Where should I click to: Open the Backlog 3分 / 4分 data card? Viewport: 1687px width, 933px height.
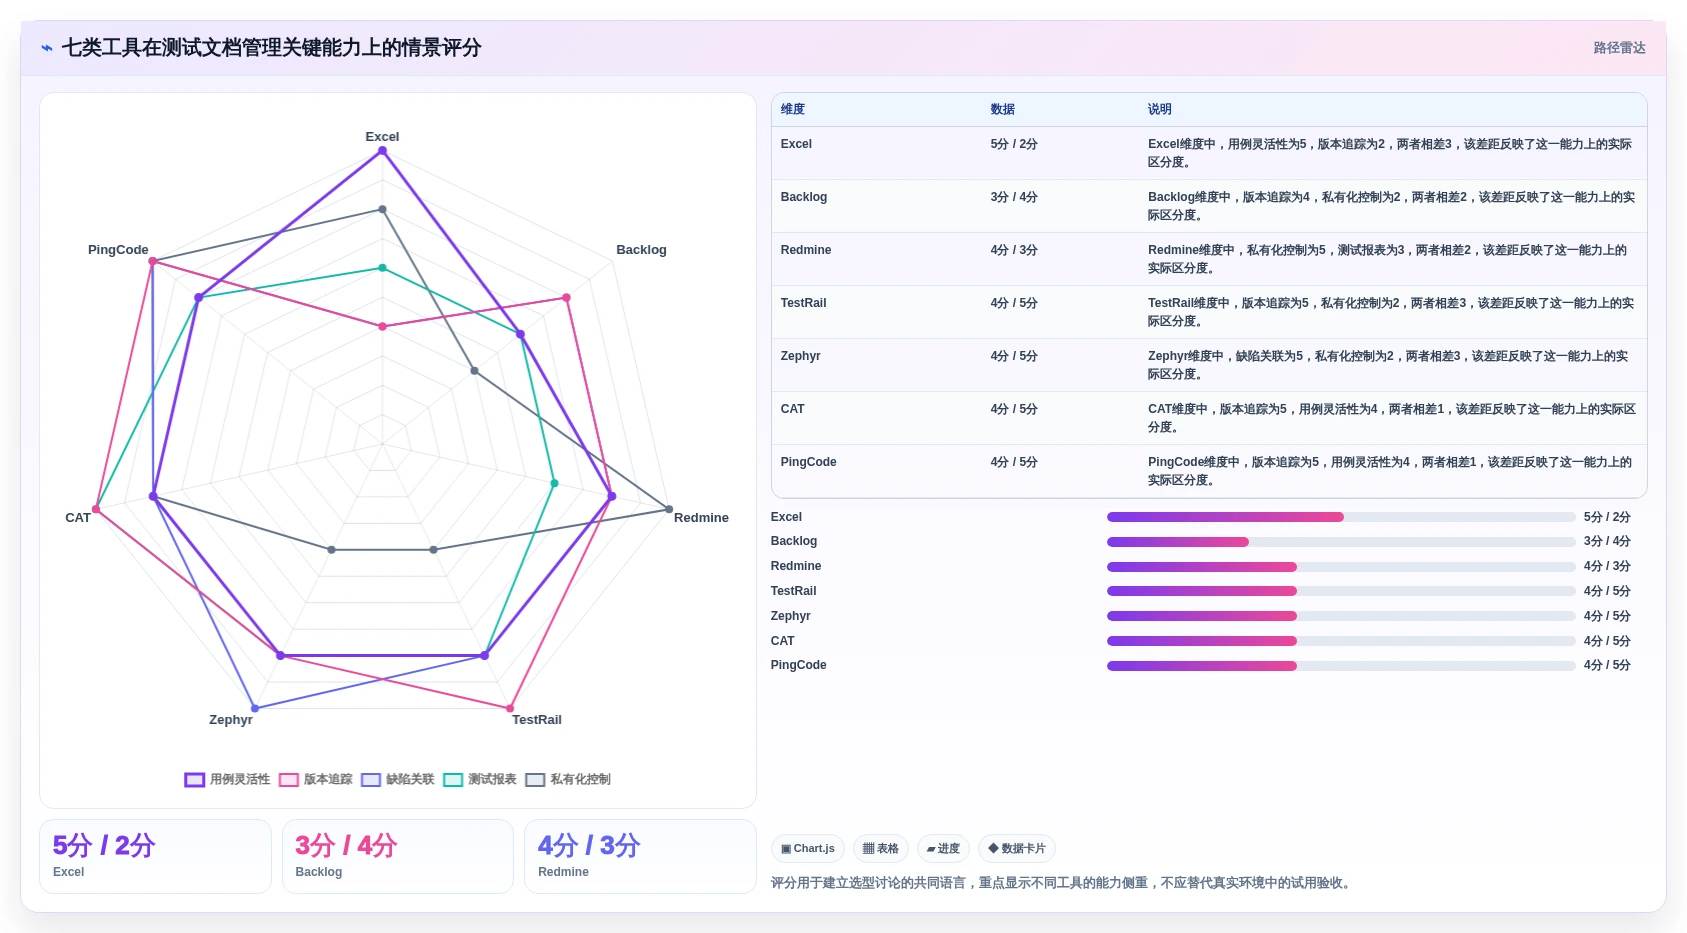(x=398, y=856)
